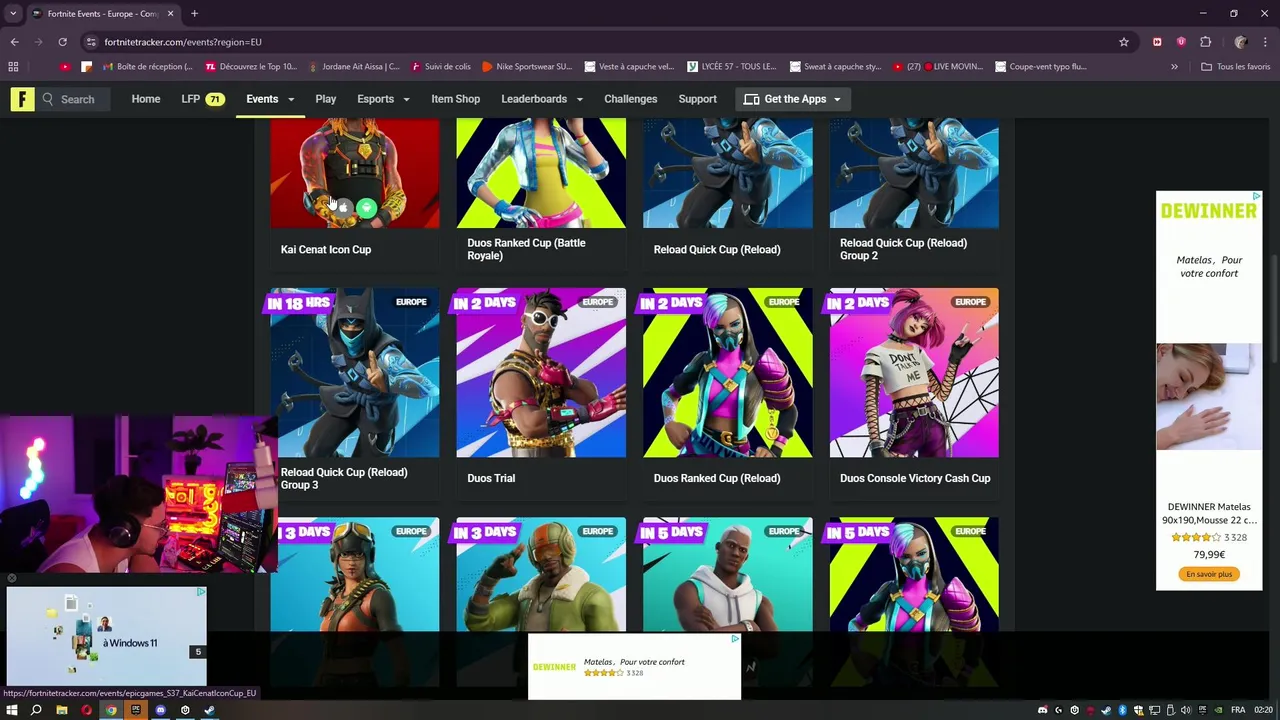Open the Gmail Boîte de réception bookmark
This screenshot has width=1280, height=720.
pyautogui.click(x=147, y=67)
